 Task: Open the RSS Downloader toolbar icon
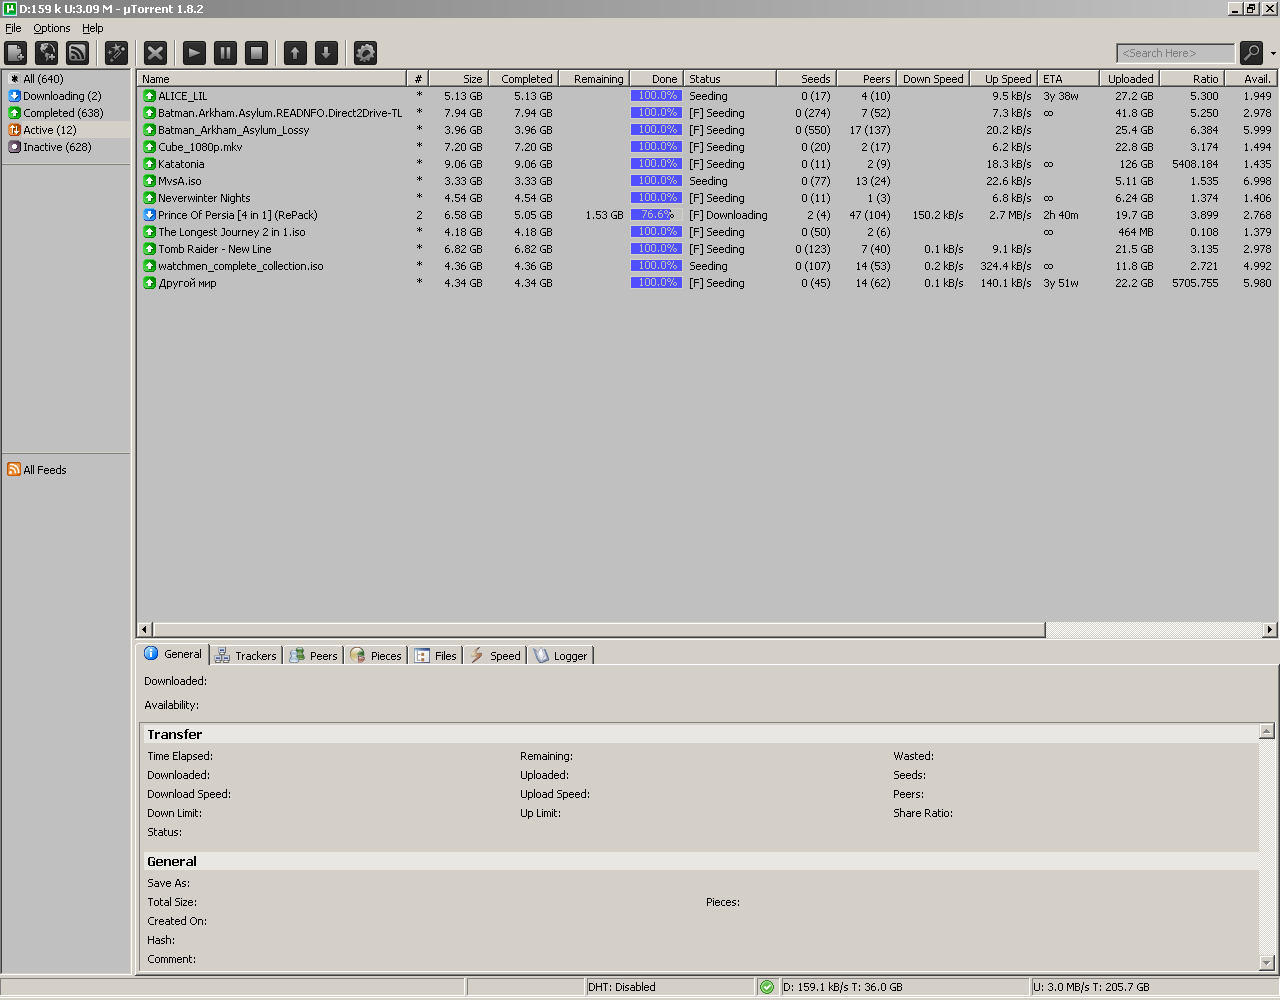[78, 53]
